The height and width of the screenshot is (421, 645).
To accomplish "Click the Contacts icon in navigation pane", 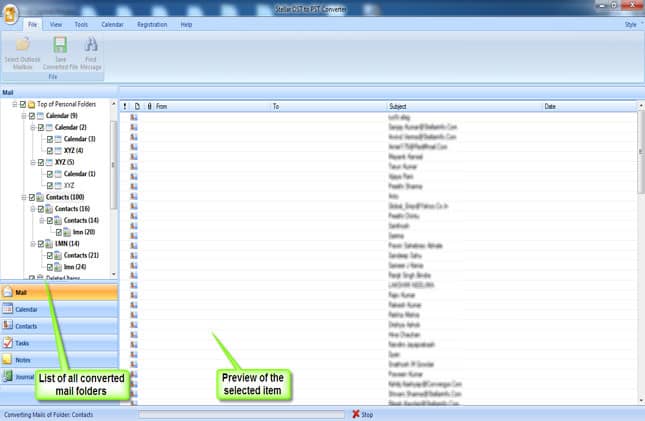I will pyautogui.click(x=8, y=325).
